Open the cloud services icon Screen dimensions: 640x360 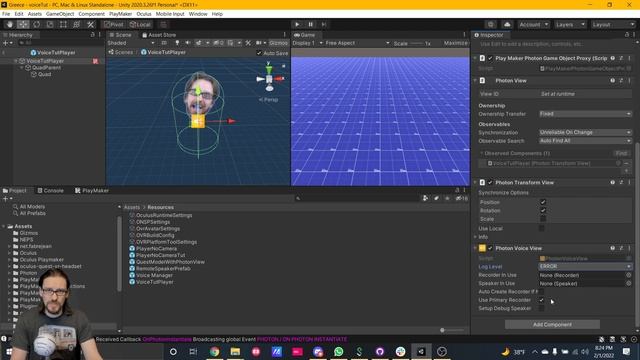click(507, 24)
